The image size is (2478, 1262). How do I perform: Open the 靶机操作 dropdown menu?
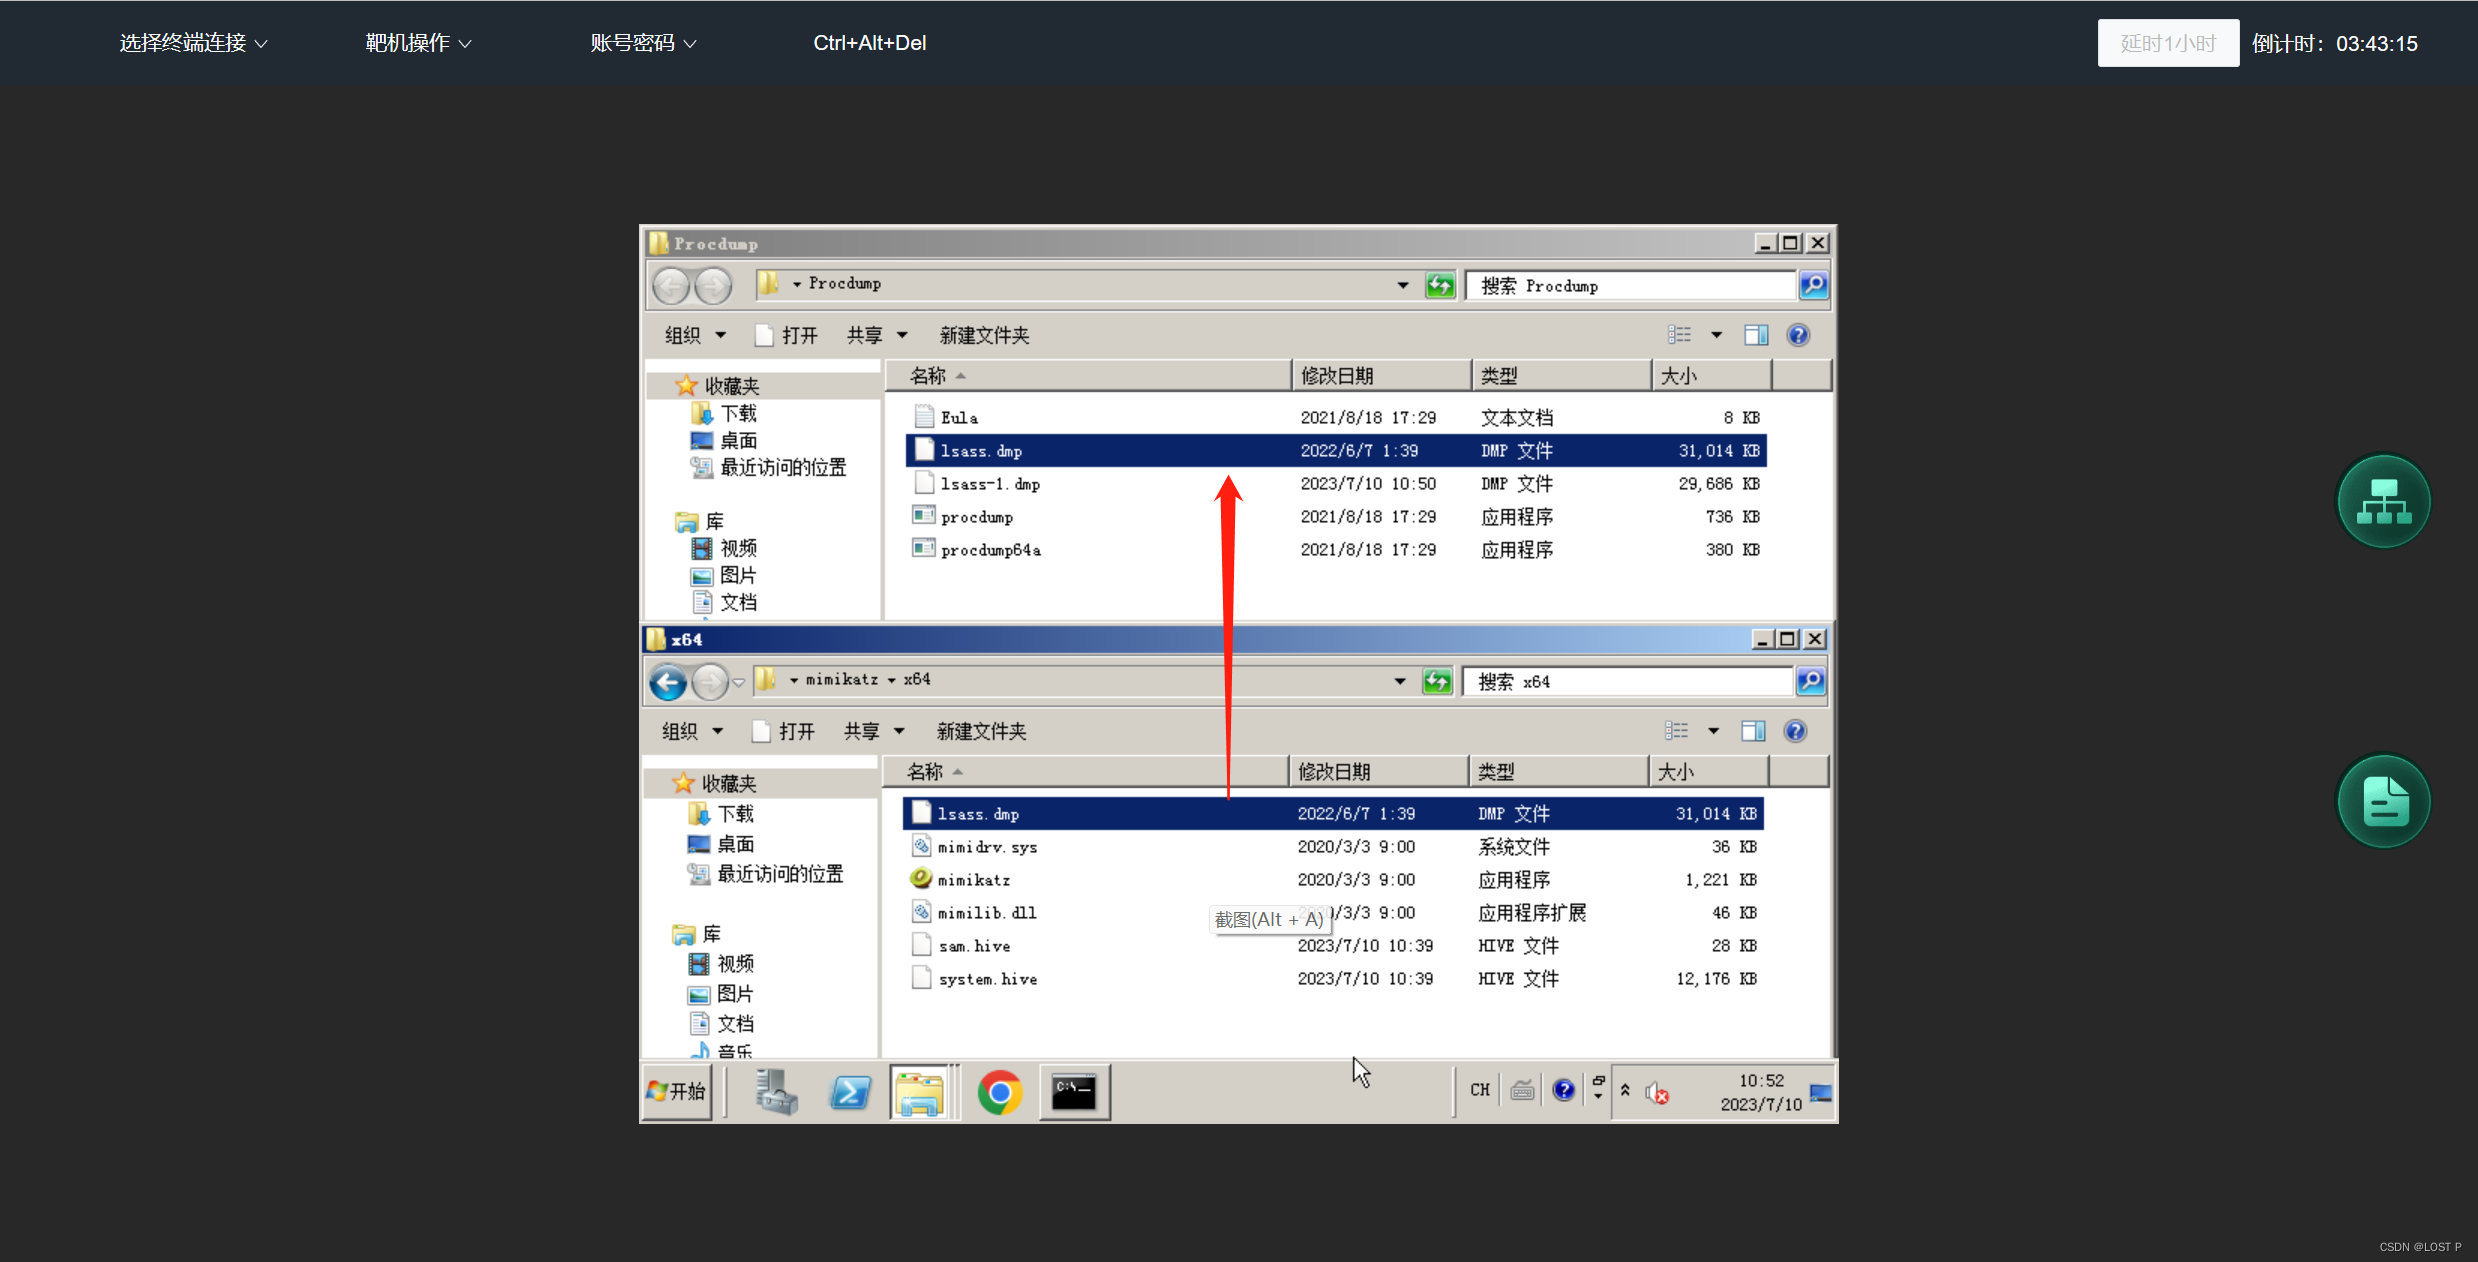click(x=418, y=43)
